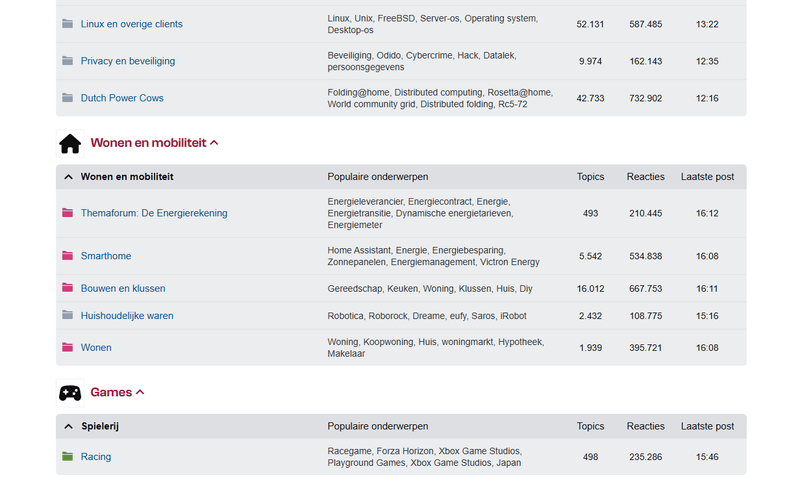Open the Linux en overige clients forum
Viewport: 800px width, 486px height.
tap(132, 24)
